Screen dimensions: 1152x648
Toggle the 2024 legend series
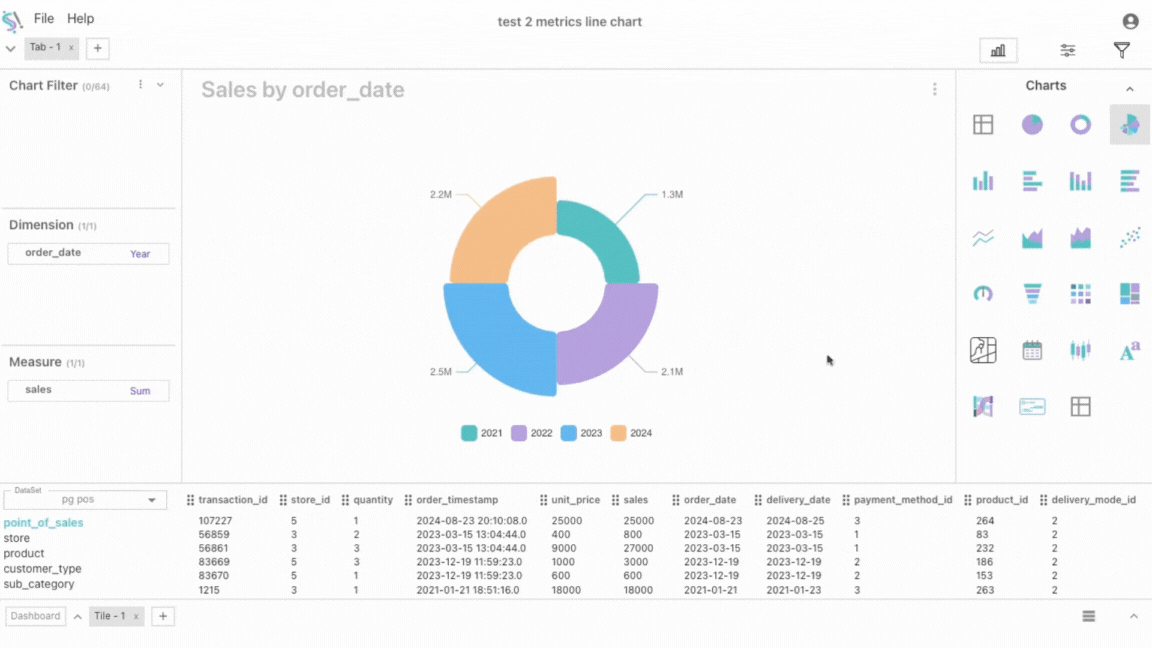(631, 433)
